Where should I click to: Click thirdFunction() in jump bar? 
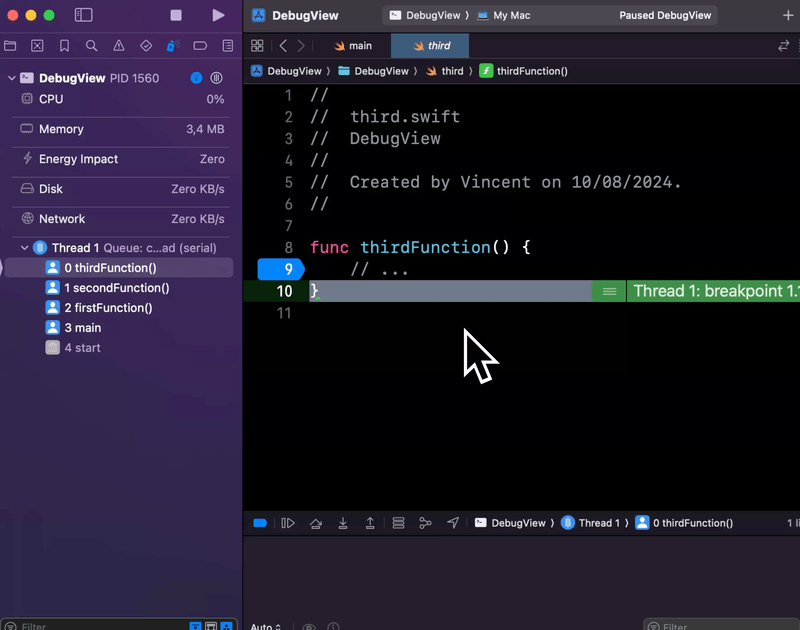[524, 71]
